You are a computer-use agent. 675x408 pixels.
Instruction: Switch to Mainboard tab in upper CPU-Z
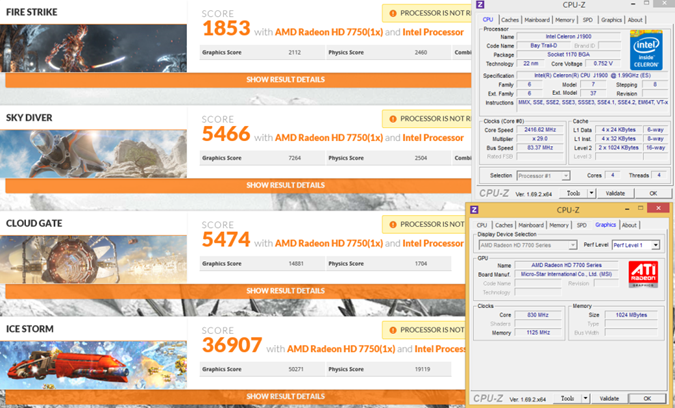537,20
